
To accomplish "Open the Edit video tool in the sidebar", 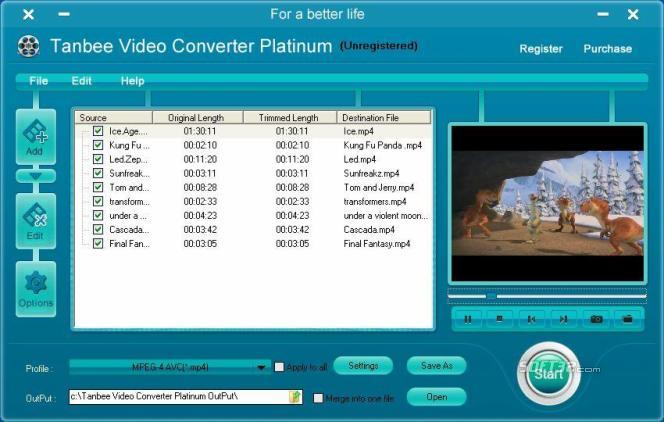I will click(x=36, y=221).
